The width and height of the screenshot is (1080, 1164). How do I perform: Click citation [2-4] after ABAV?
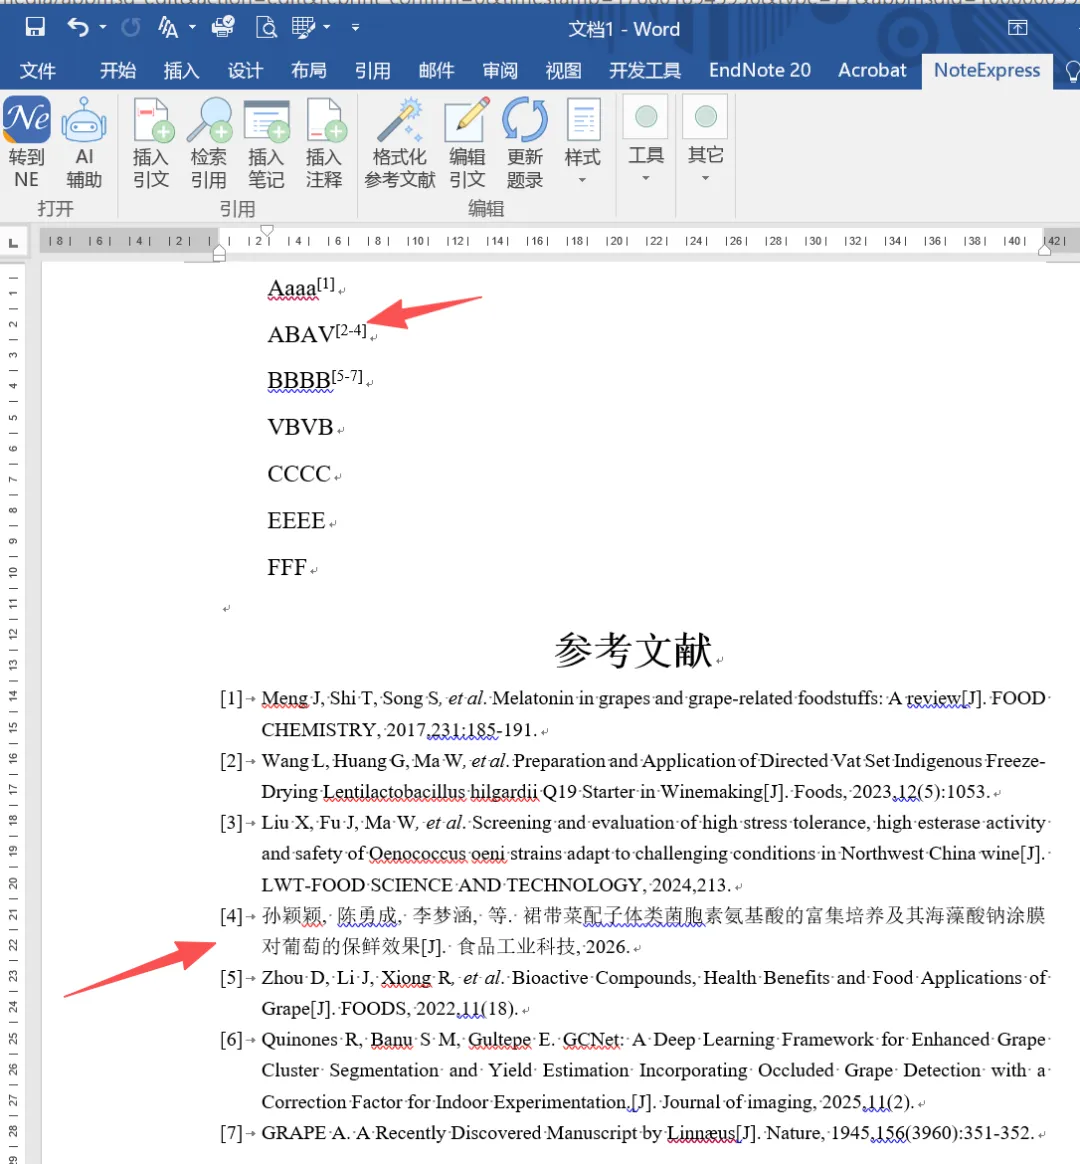(x=351, y=330)
